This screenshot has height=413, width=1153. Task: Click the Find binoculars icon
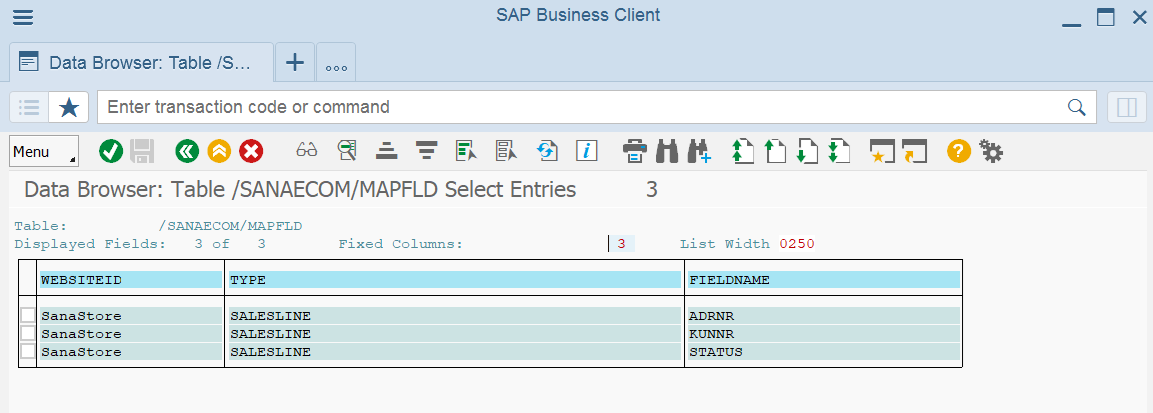pos(667,151)
